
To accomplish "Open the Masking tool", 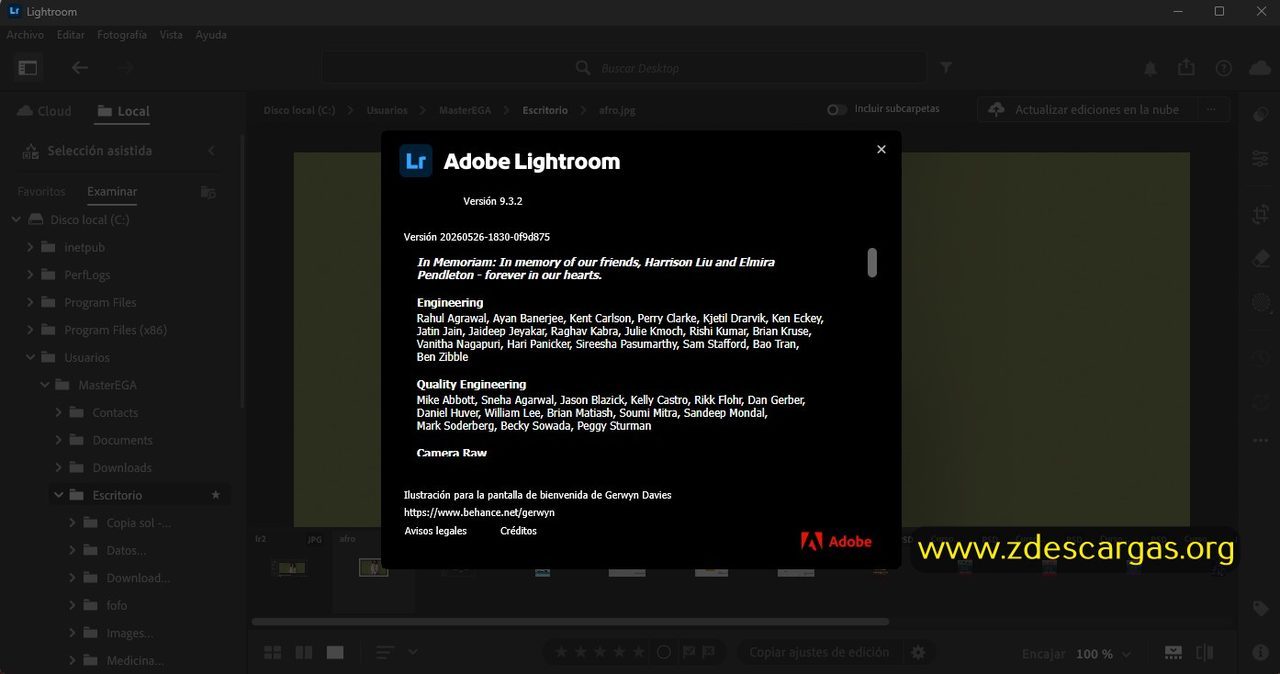I will coord(1260,303).
